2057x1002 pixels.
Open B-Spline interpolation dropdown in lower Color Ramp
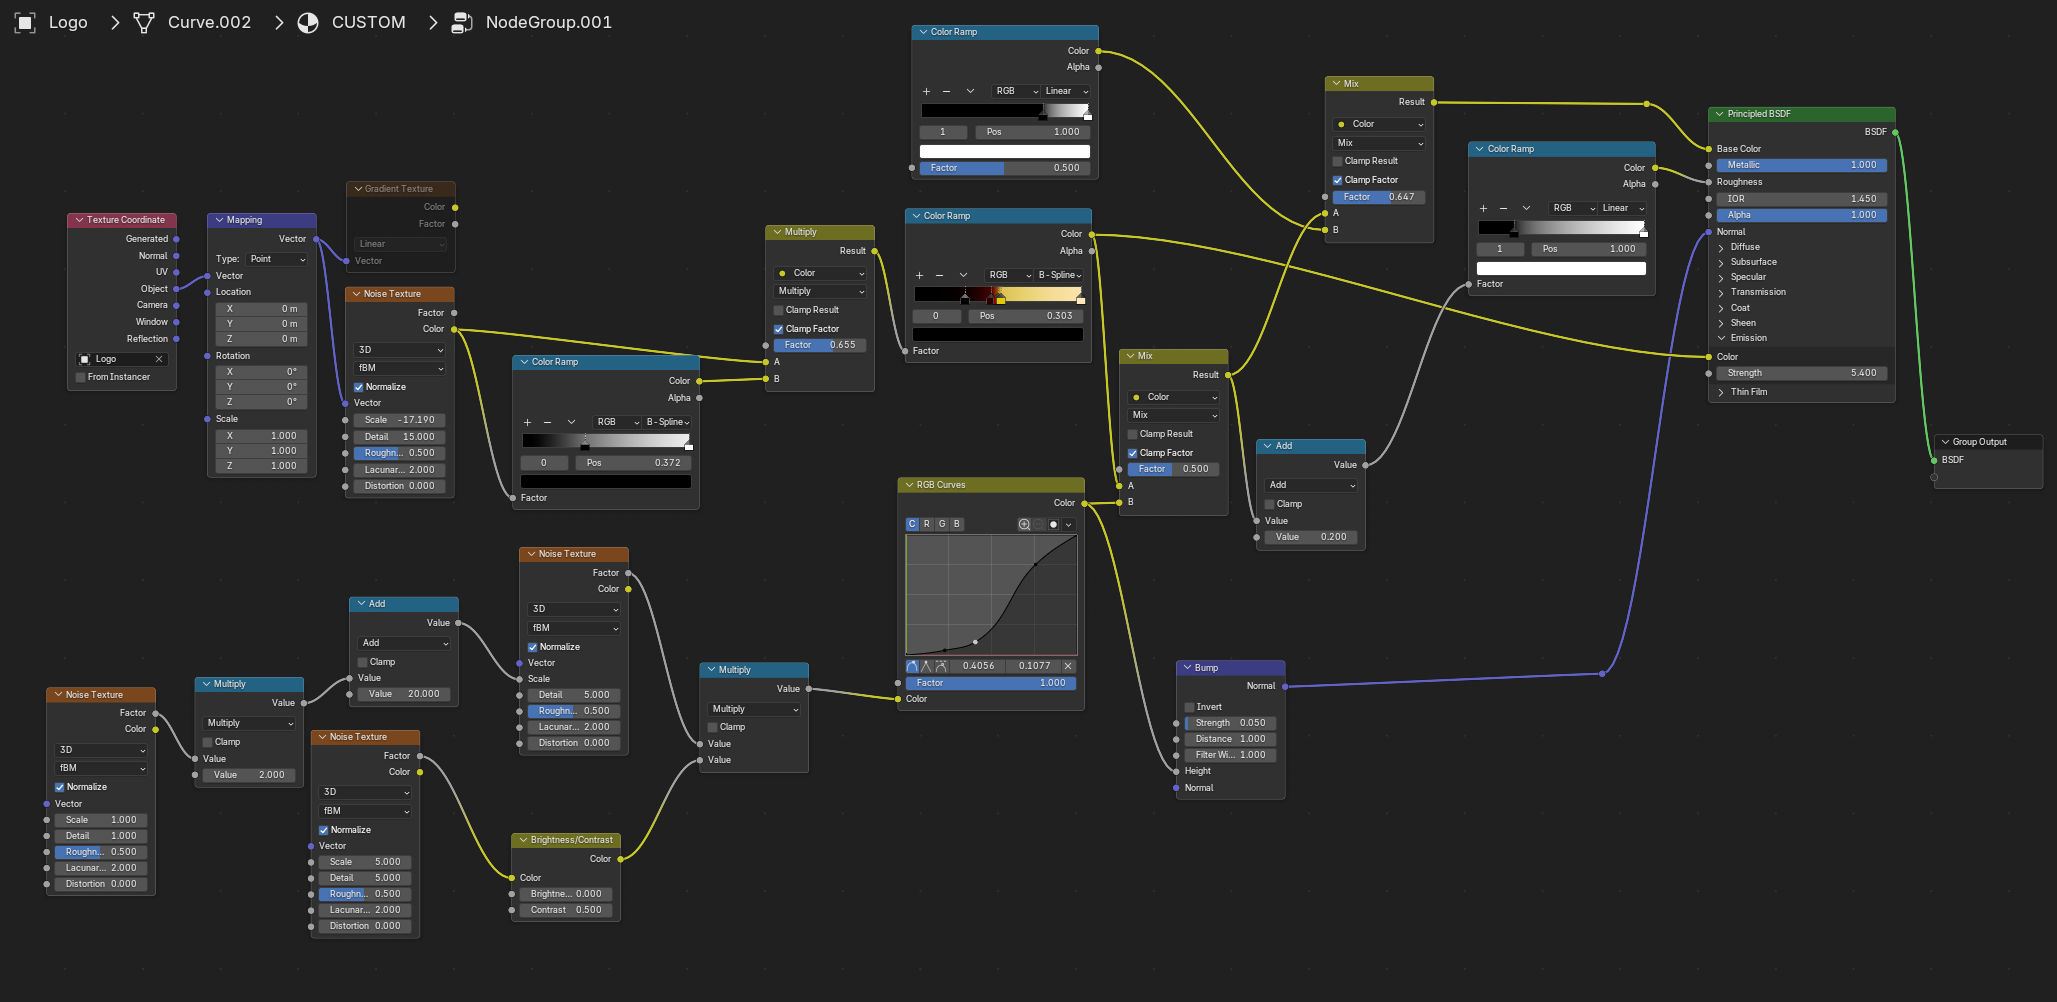click(667, 422)
